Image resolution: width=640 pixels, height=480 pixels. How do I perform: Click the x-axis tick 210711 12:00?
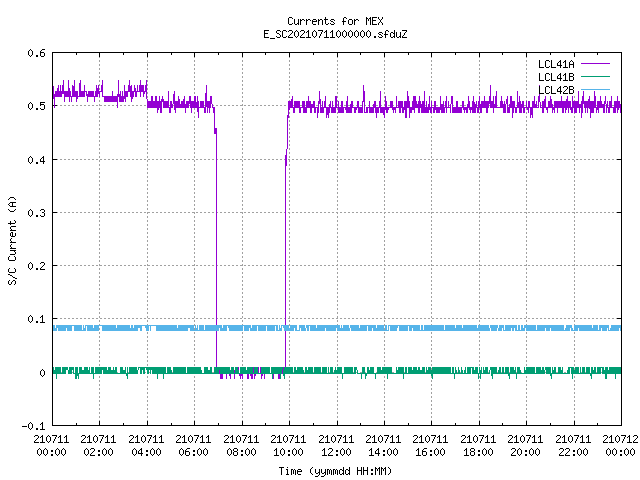tap(336, 446)
